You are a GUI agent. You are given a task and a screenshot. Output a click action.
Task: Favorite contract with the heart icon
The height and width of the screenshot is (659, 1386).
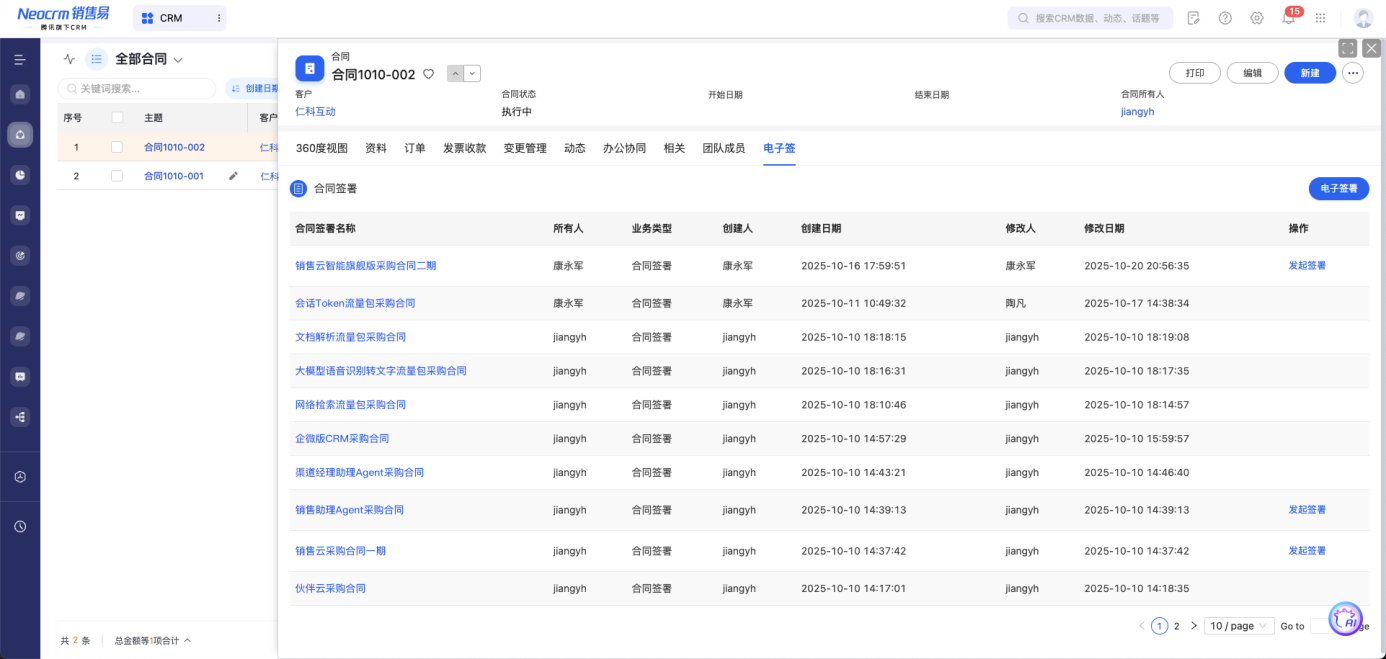click(x=428, y=74)
